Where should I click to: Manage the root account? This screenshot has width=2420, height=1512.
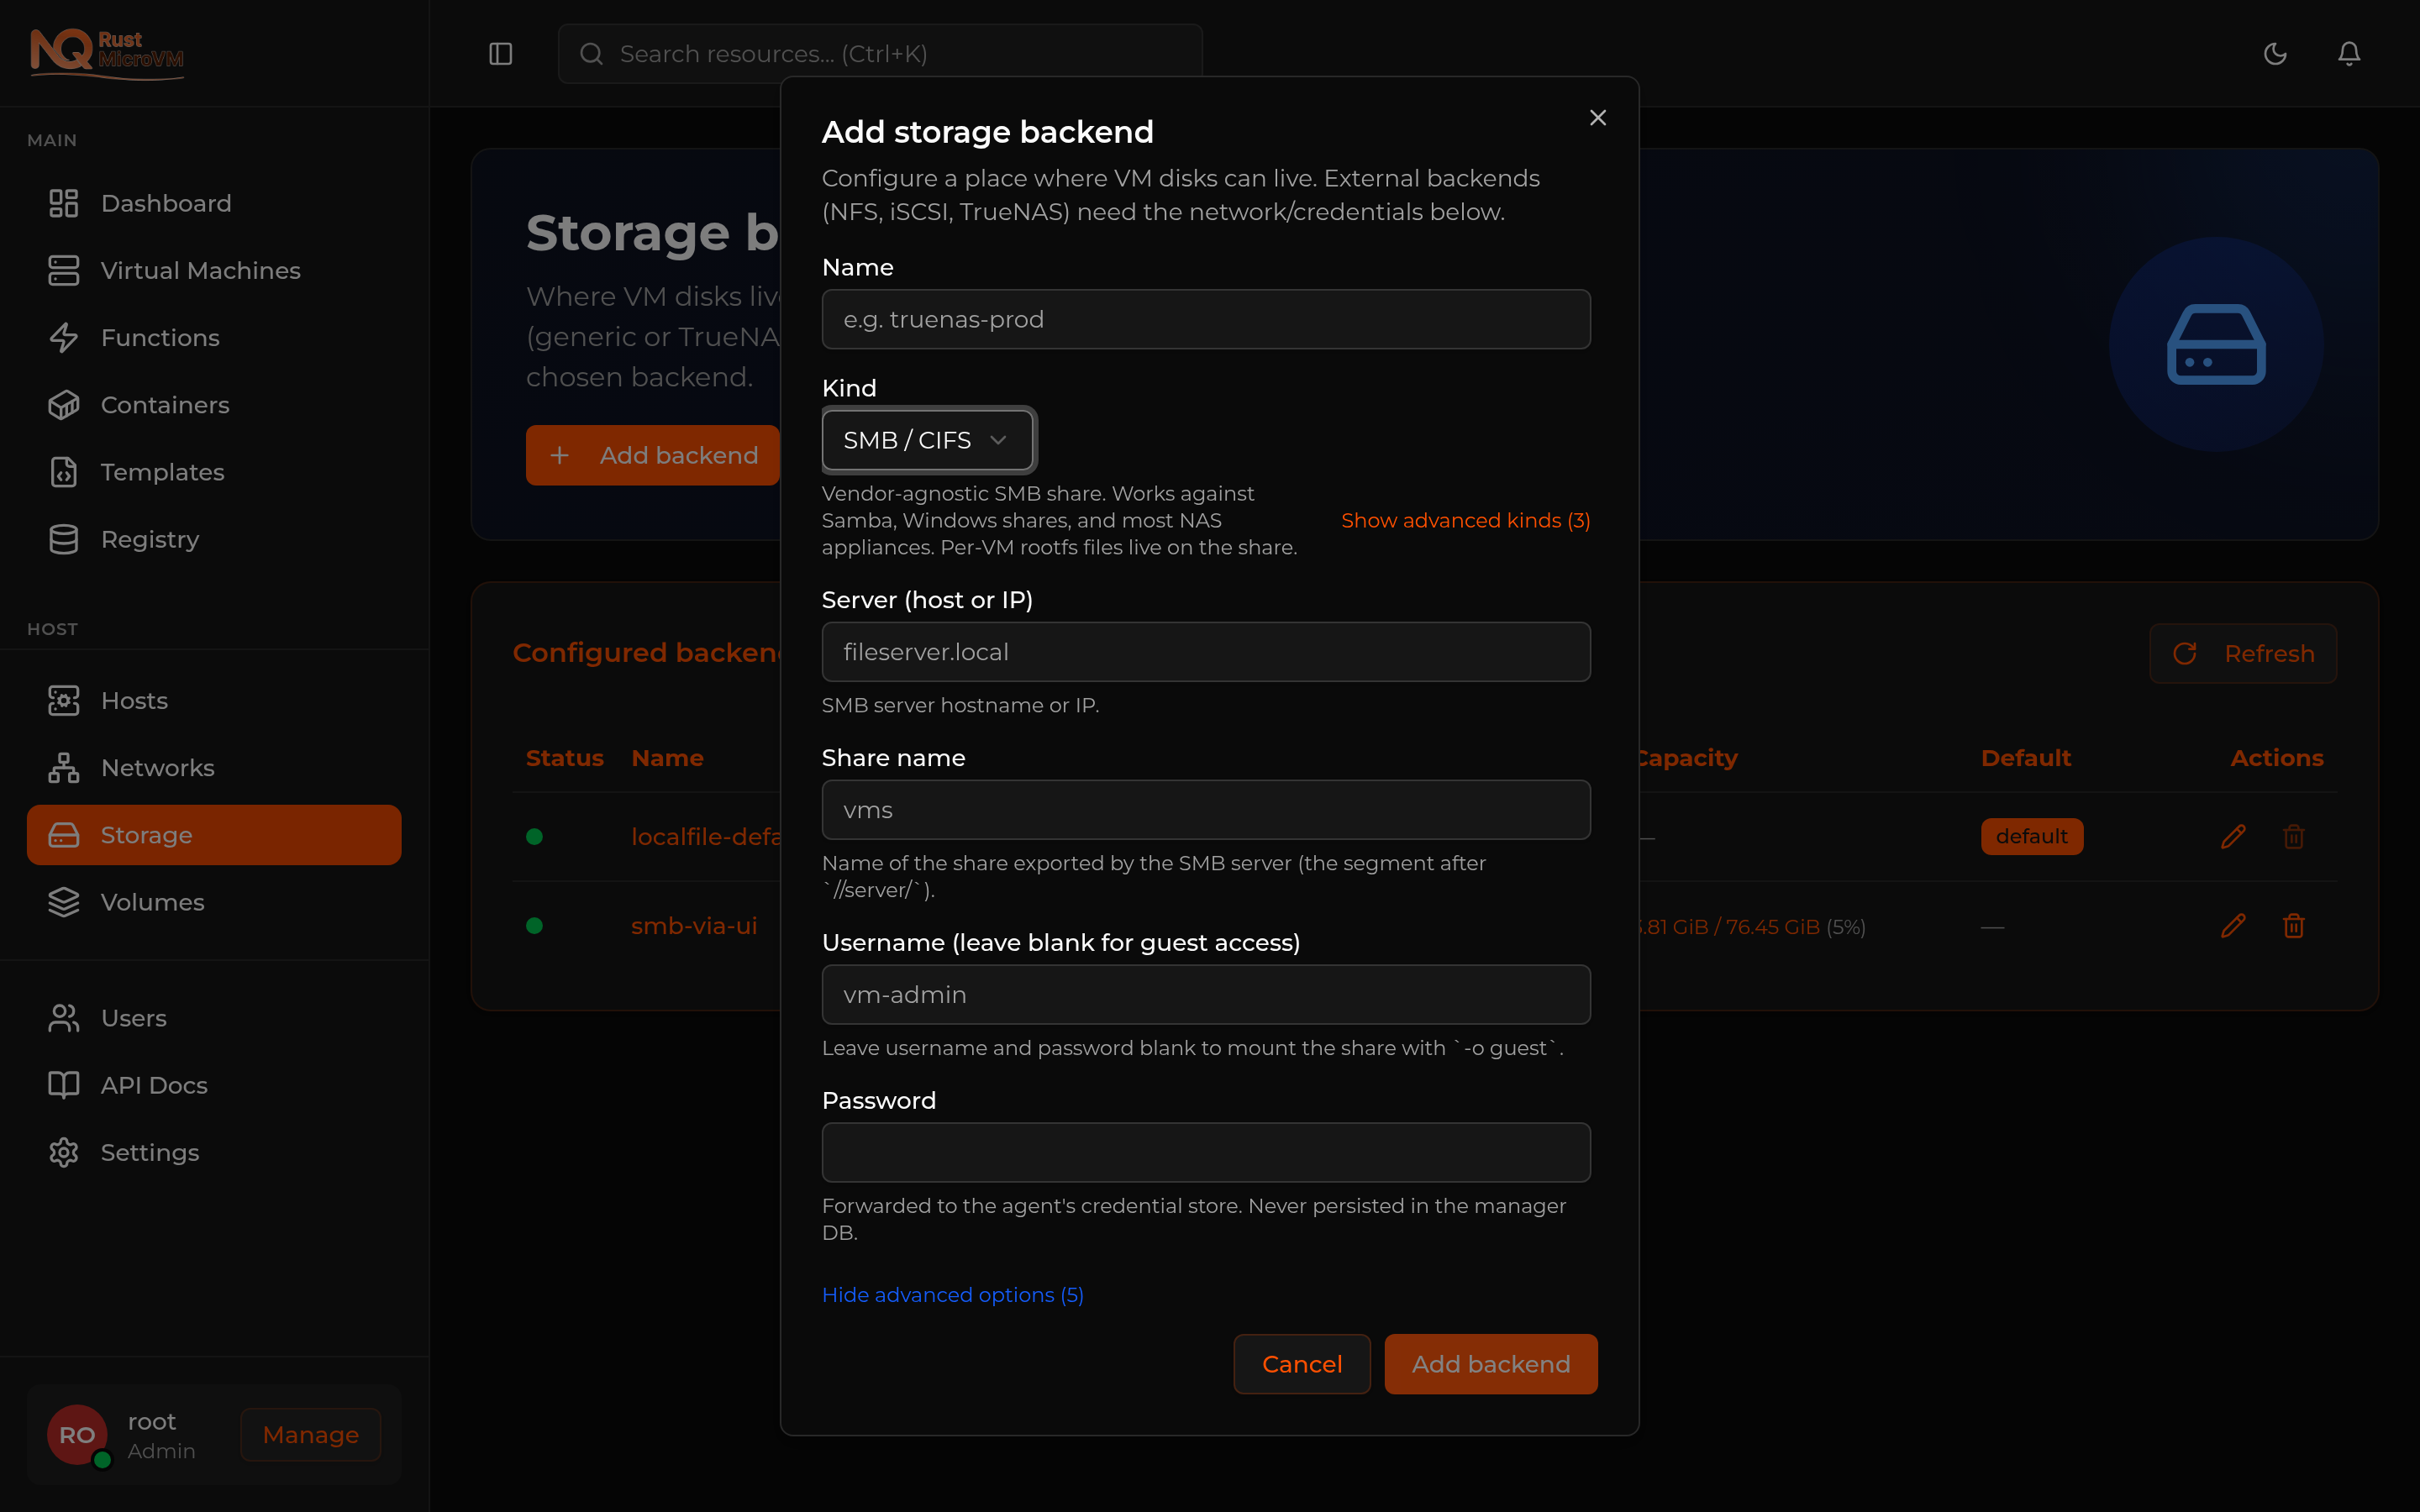coord(311,1435)
